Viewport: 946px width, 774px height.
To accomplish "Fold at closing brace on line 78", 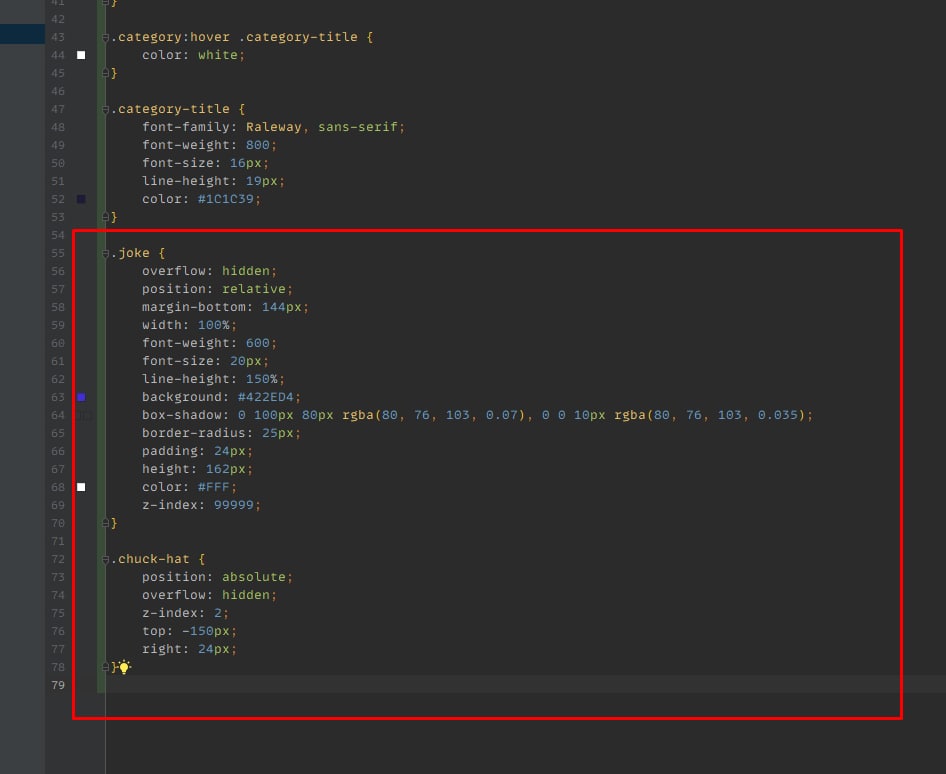I will pos(105,667).
